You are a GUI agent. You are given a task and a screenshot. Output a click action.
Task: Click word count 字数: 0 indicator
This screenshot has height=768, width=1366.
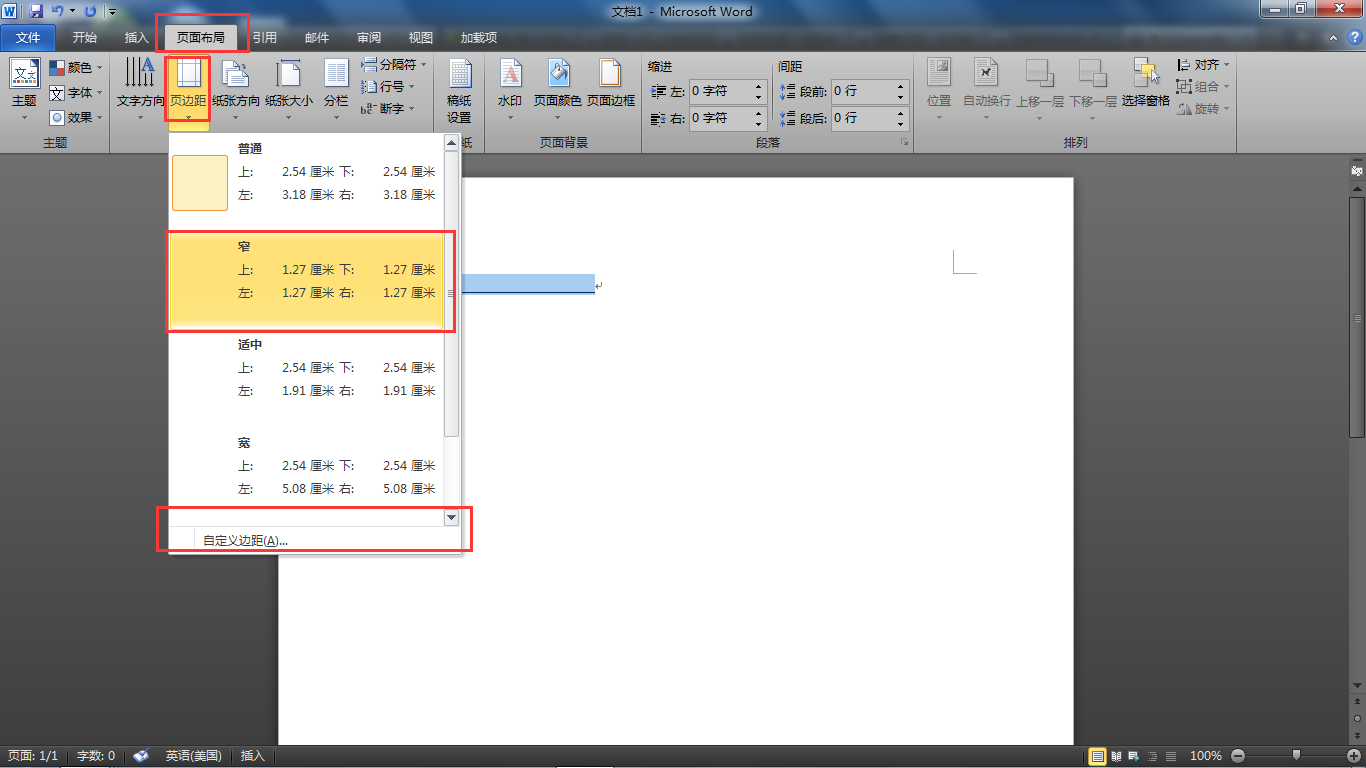(x=96, y=756)
